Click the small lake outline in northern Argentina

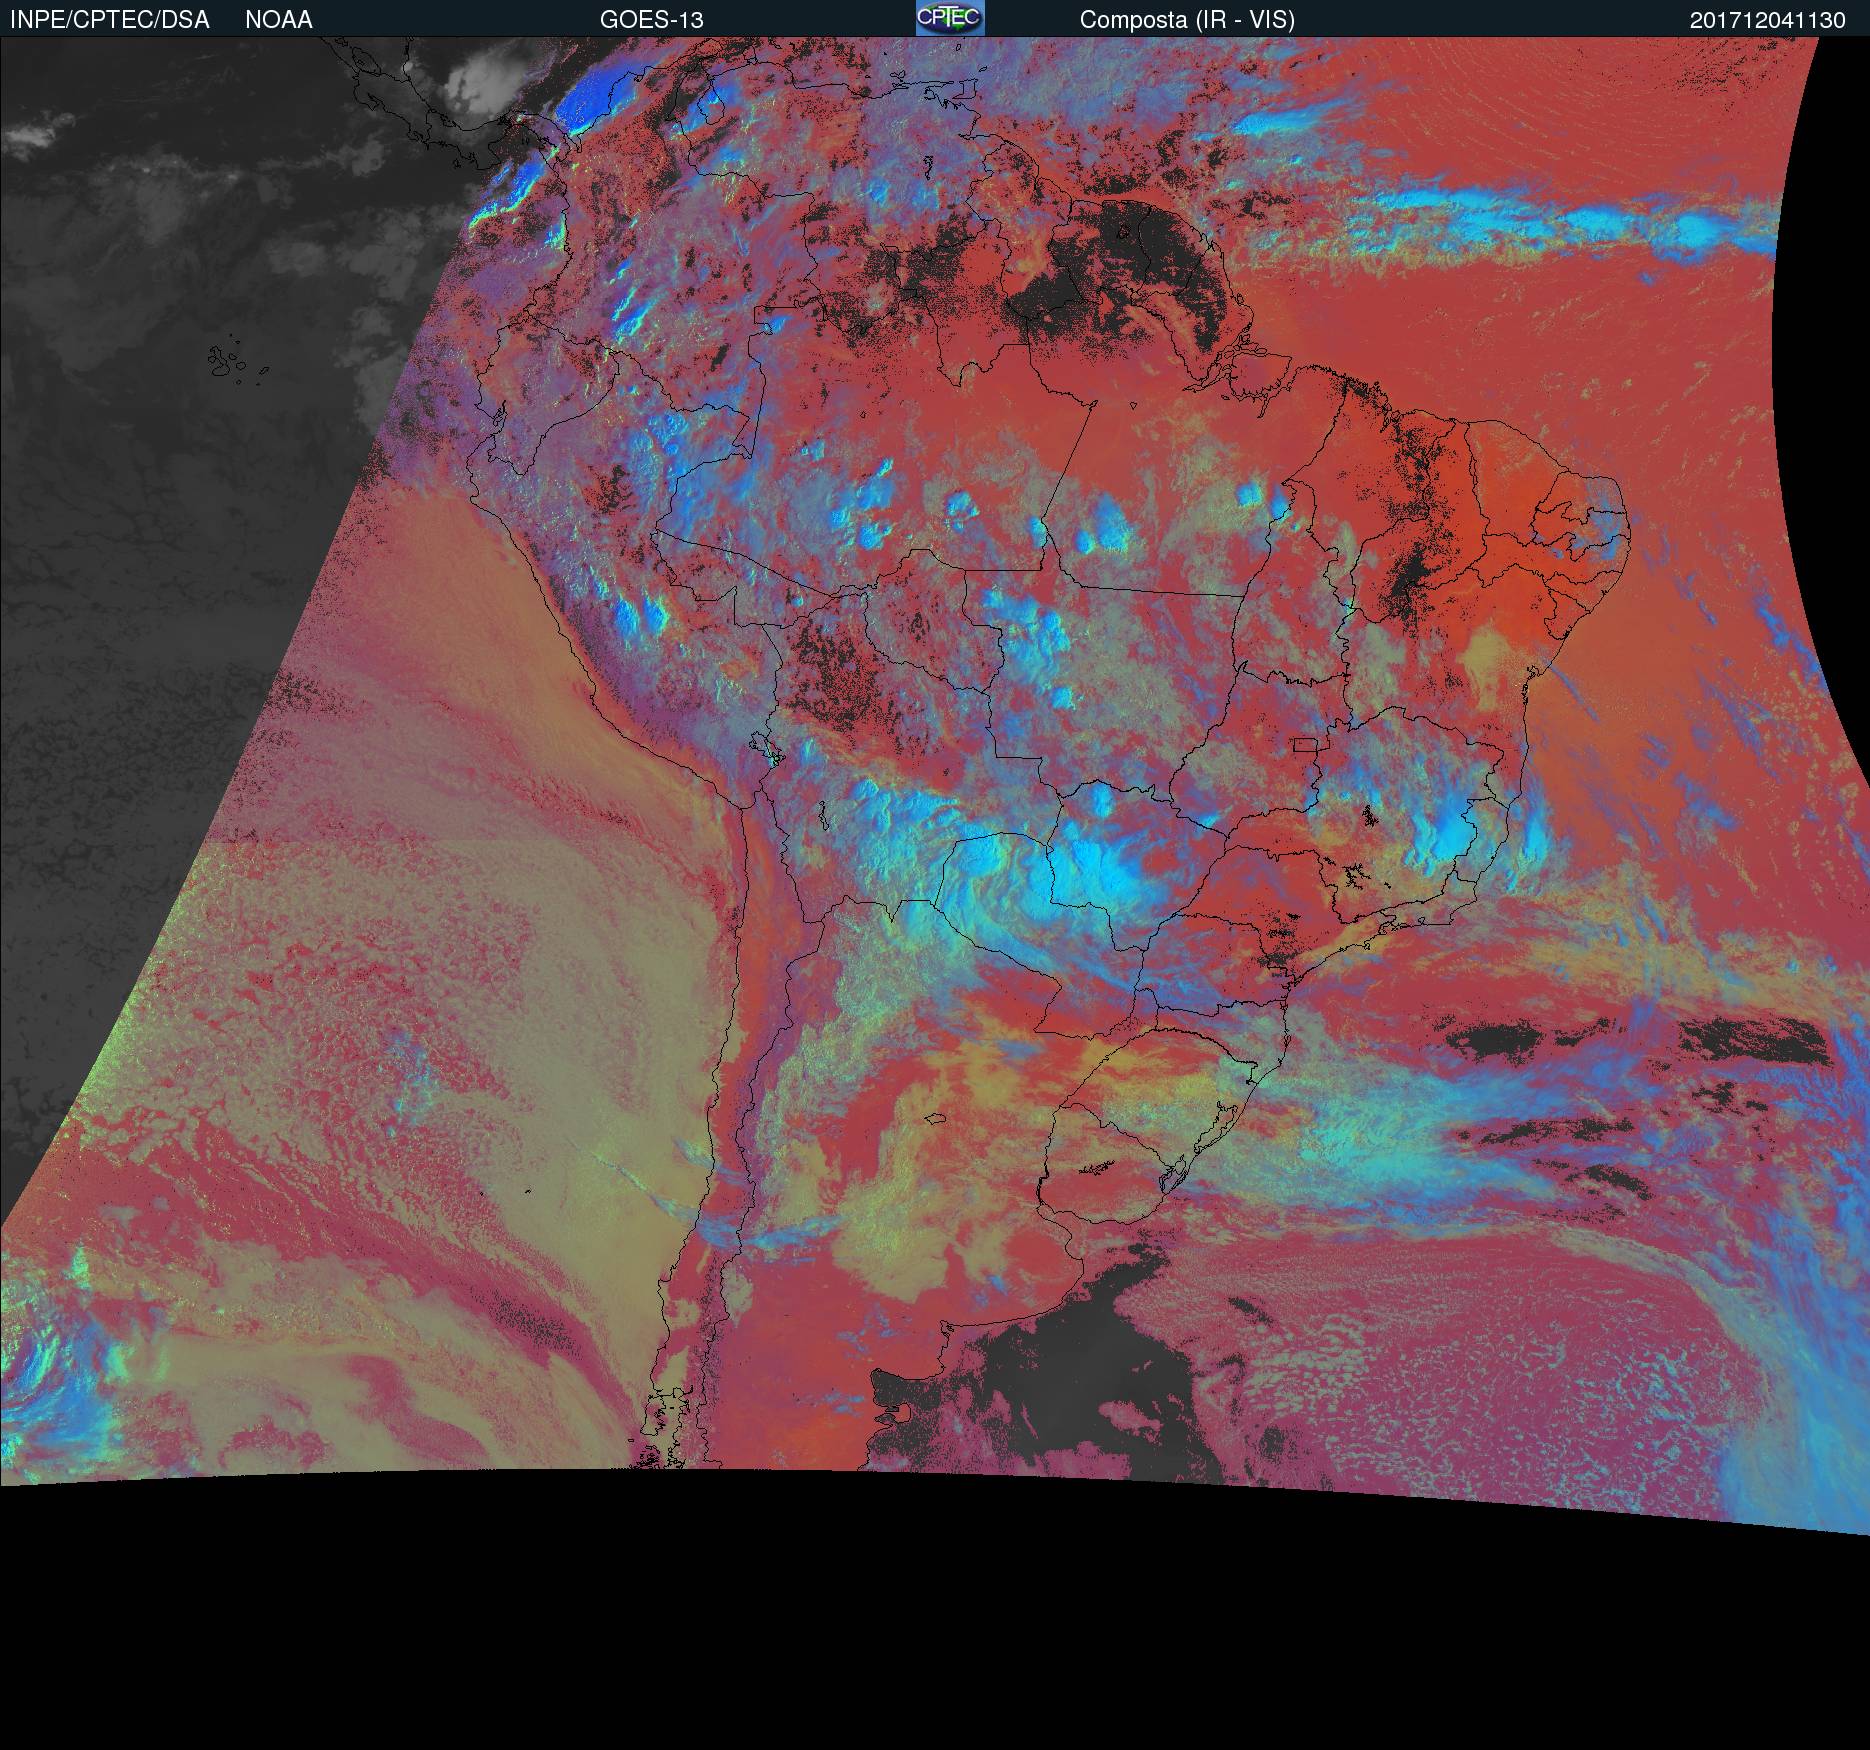pyautogui.click(x=935, y=1118)
